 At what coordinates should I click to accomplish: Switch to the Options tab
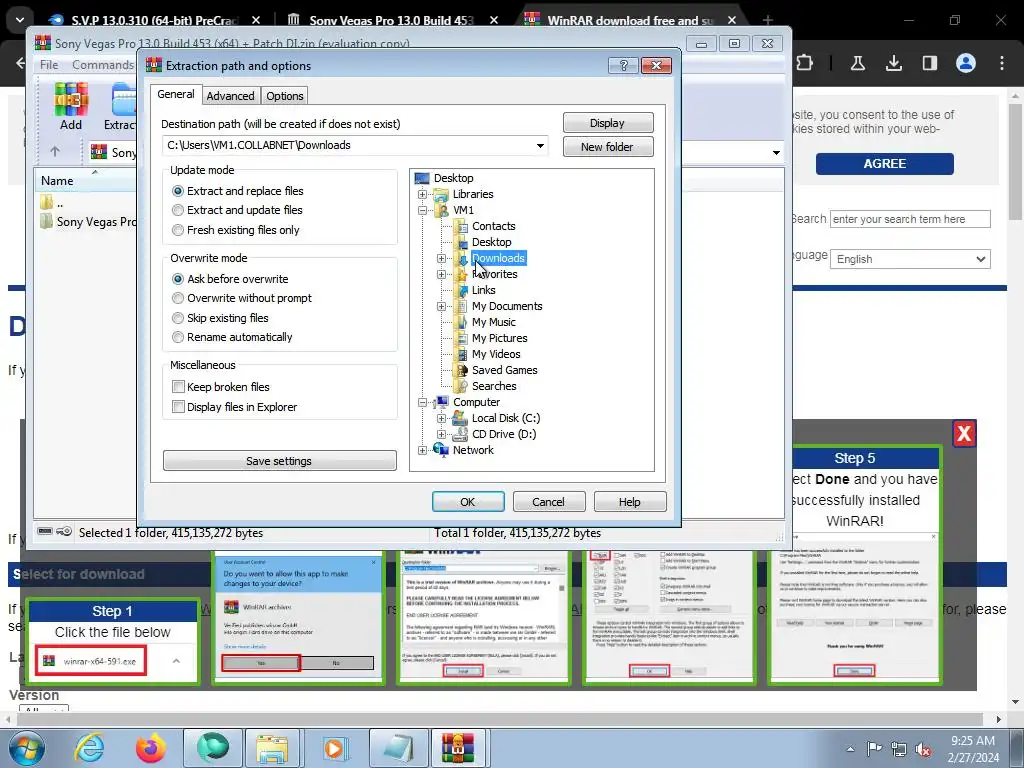pos(285,96)
